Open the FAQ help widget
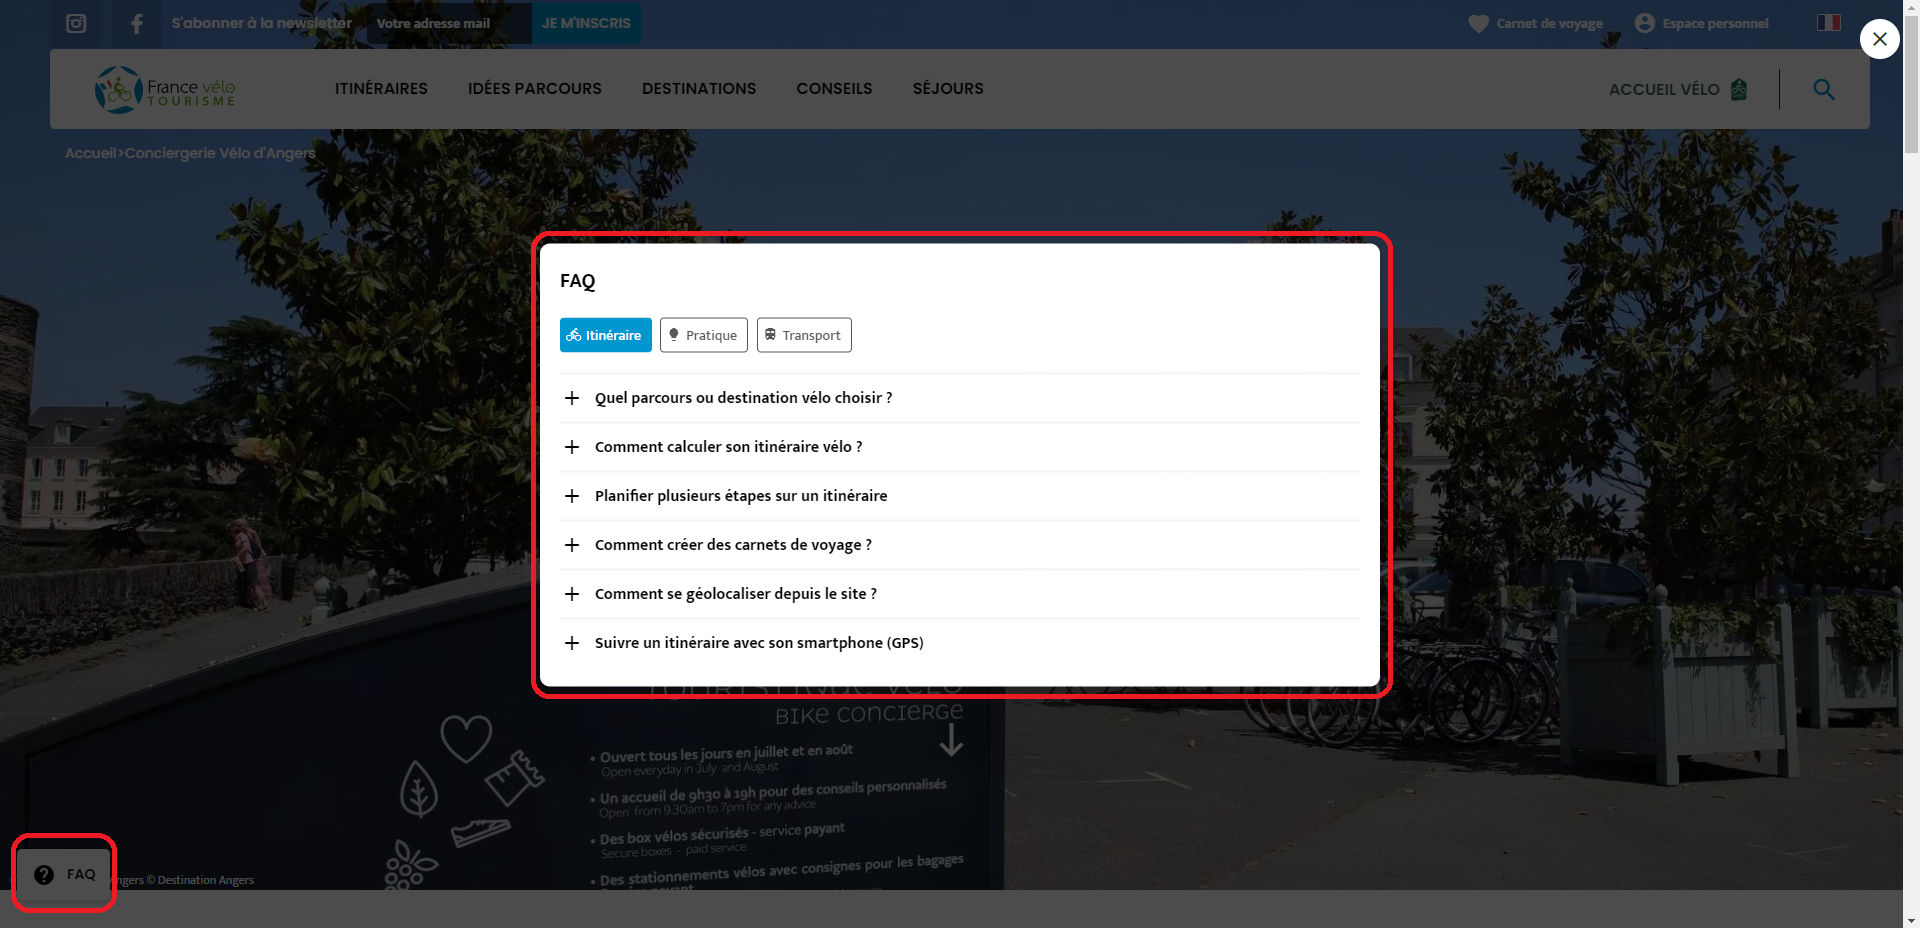Screen dimensions: 1920x928 coord(63,873)
